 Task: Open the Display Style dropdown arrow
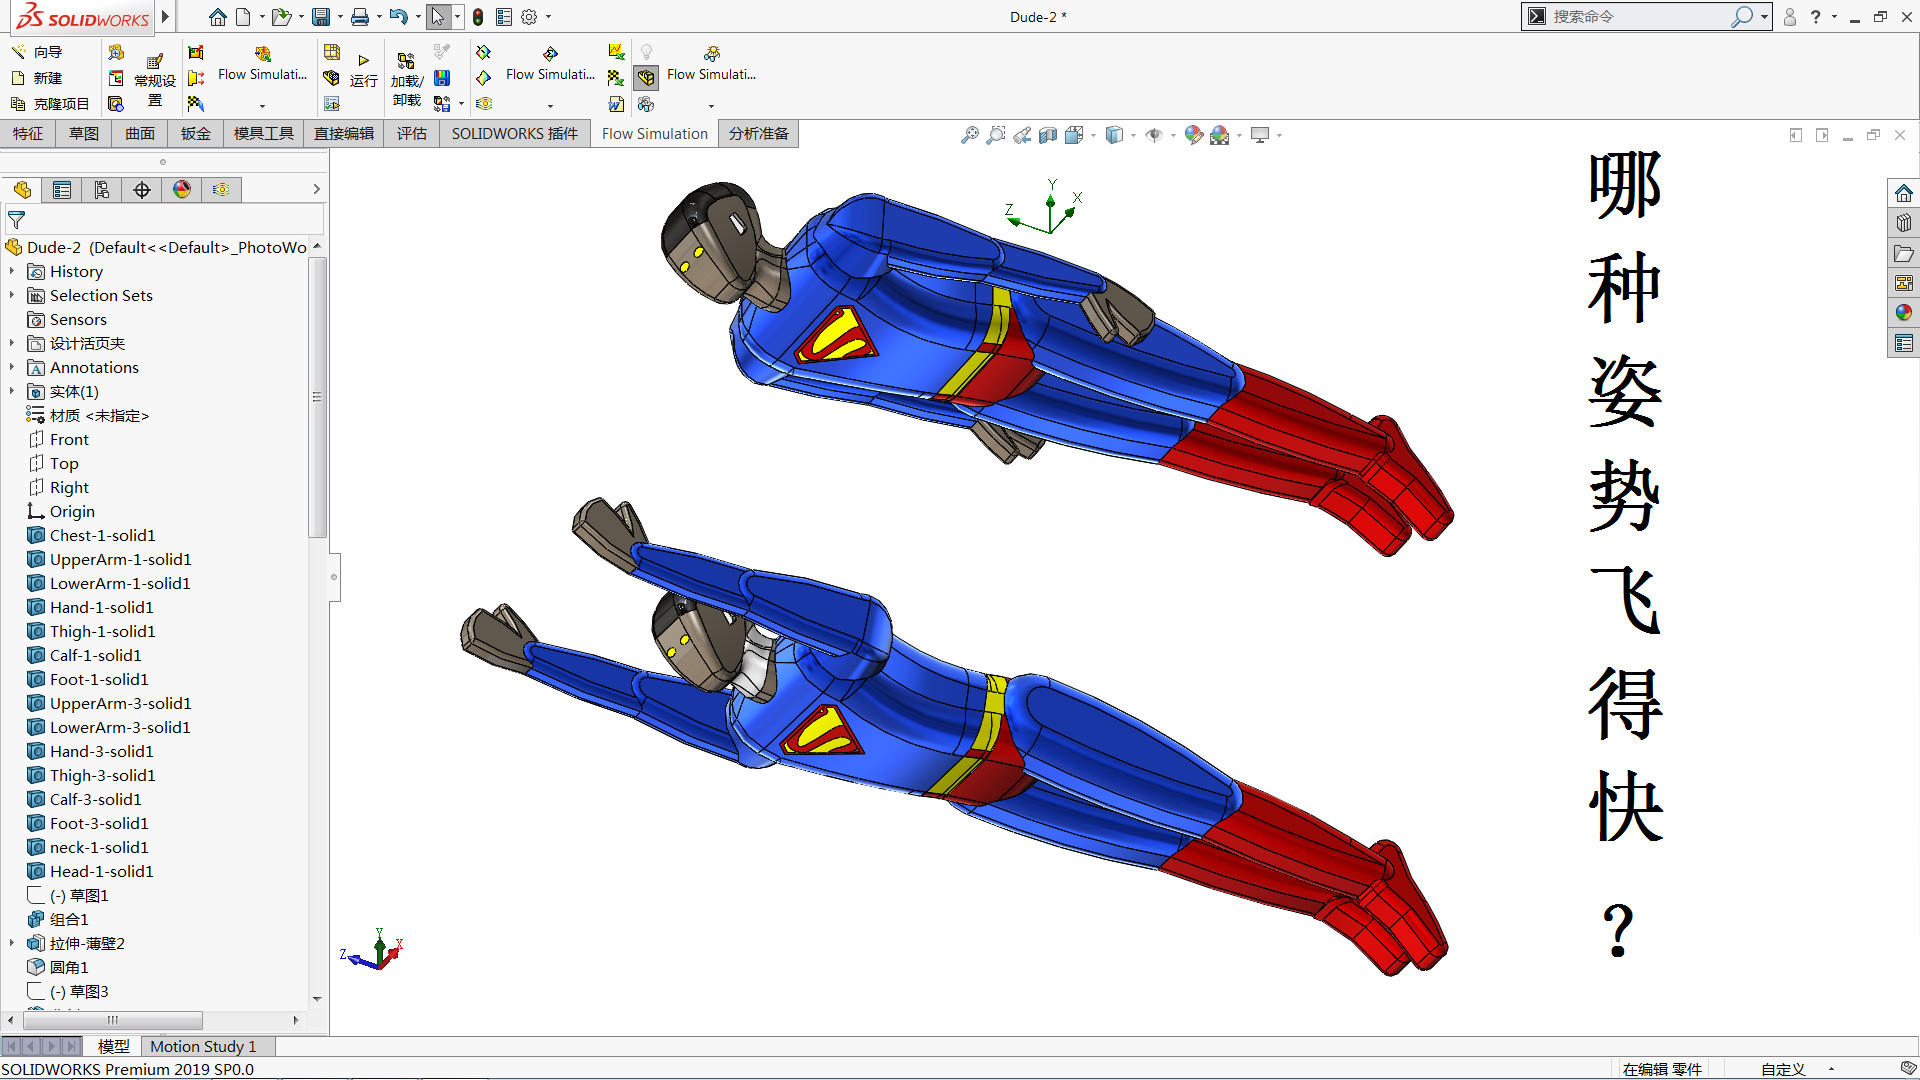click(x=1132, y=135)
